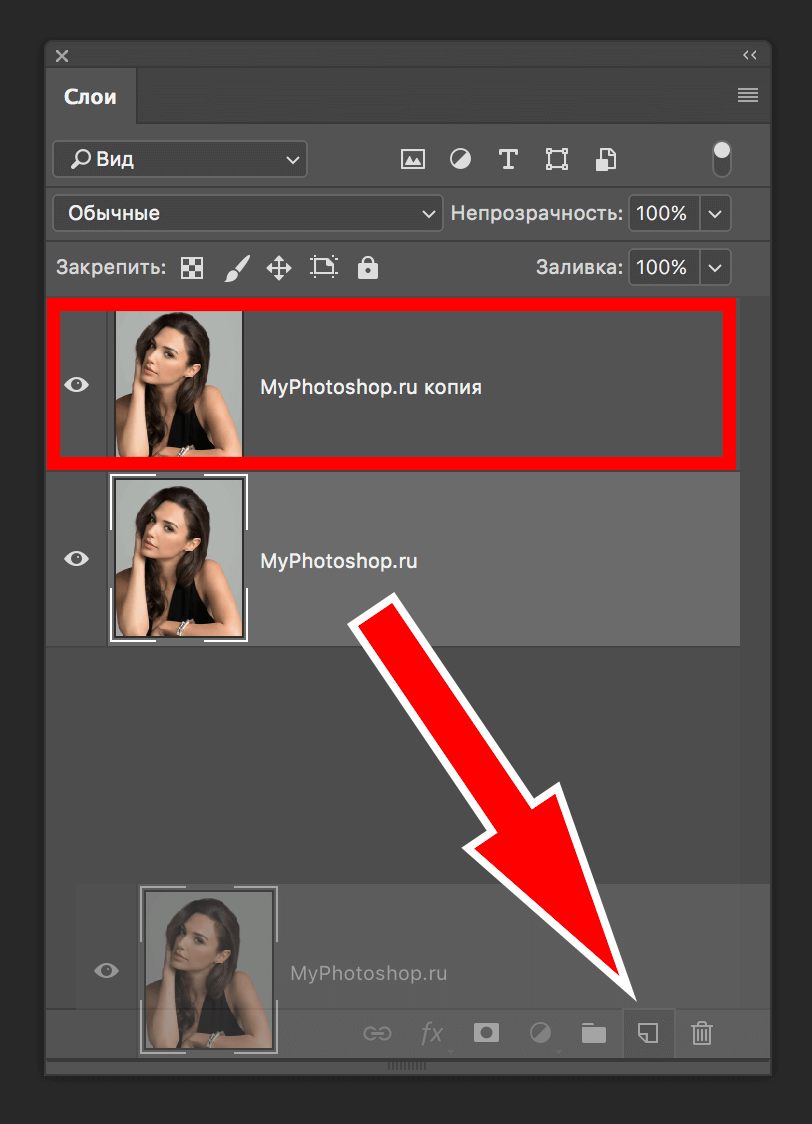Click the lock all padlock icon
812x1124 pixels.
click(x=368, y=267)
